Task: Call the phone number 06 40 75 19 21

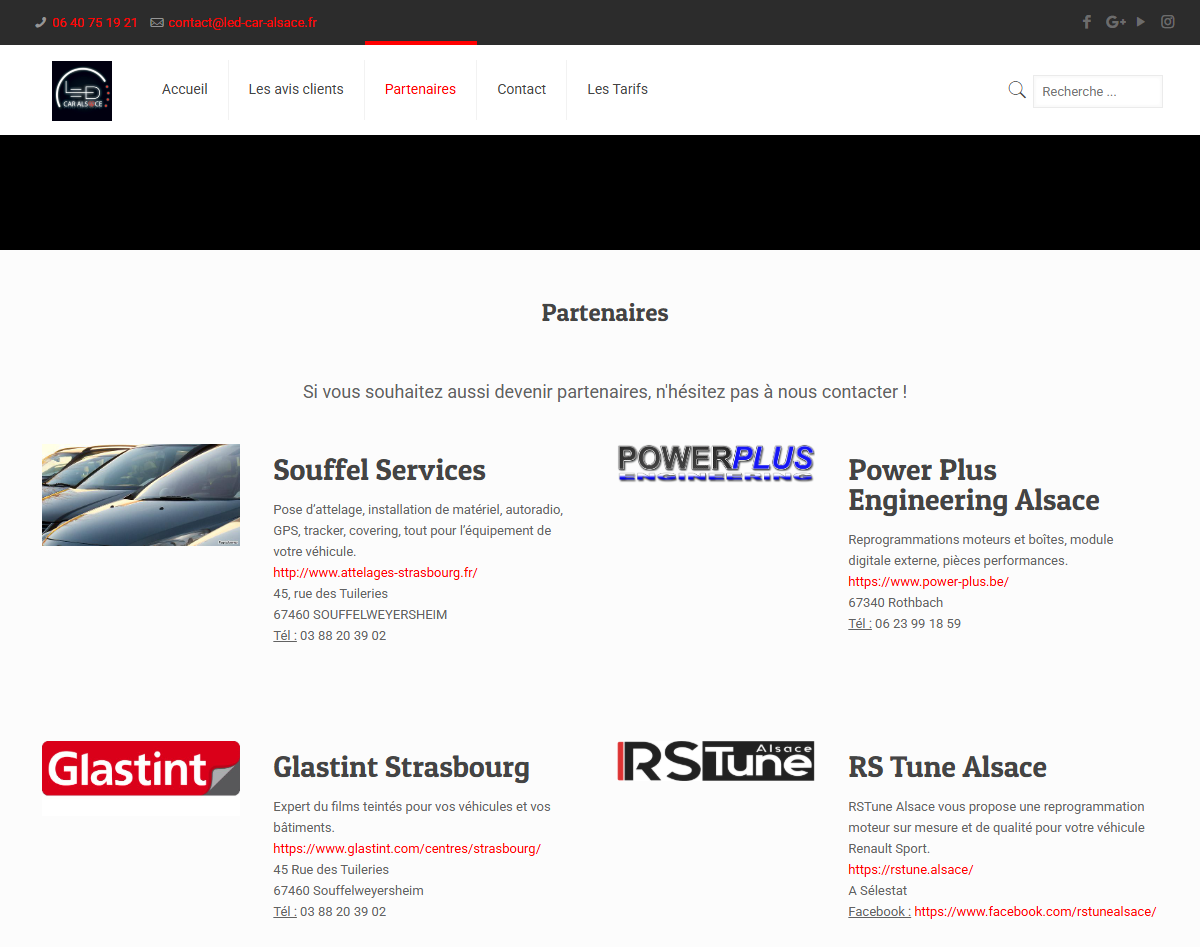Action: (x=95, y=22)
